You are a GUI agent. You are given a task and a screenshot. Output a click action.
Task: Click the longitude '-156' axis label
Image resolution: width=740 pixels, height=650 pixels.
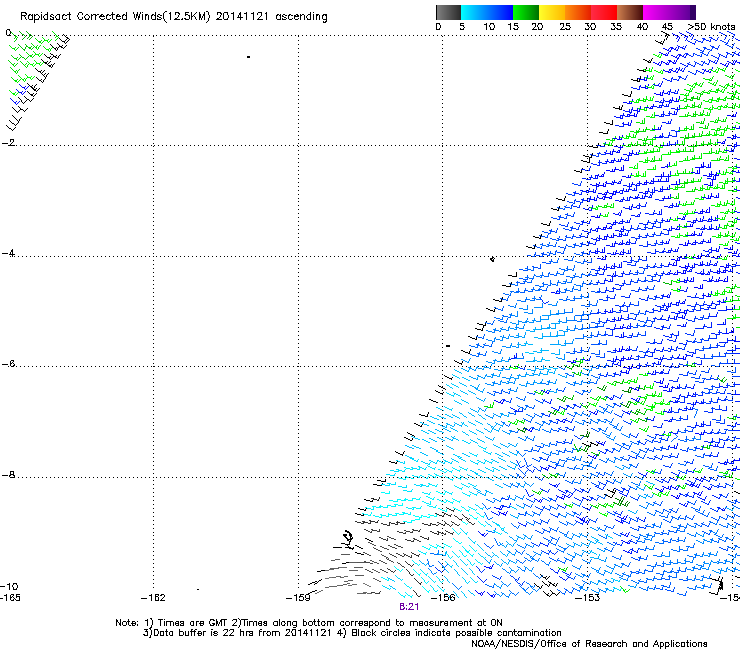tap(443, 598)
